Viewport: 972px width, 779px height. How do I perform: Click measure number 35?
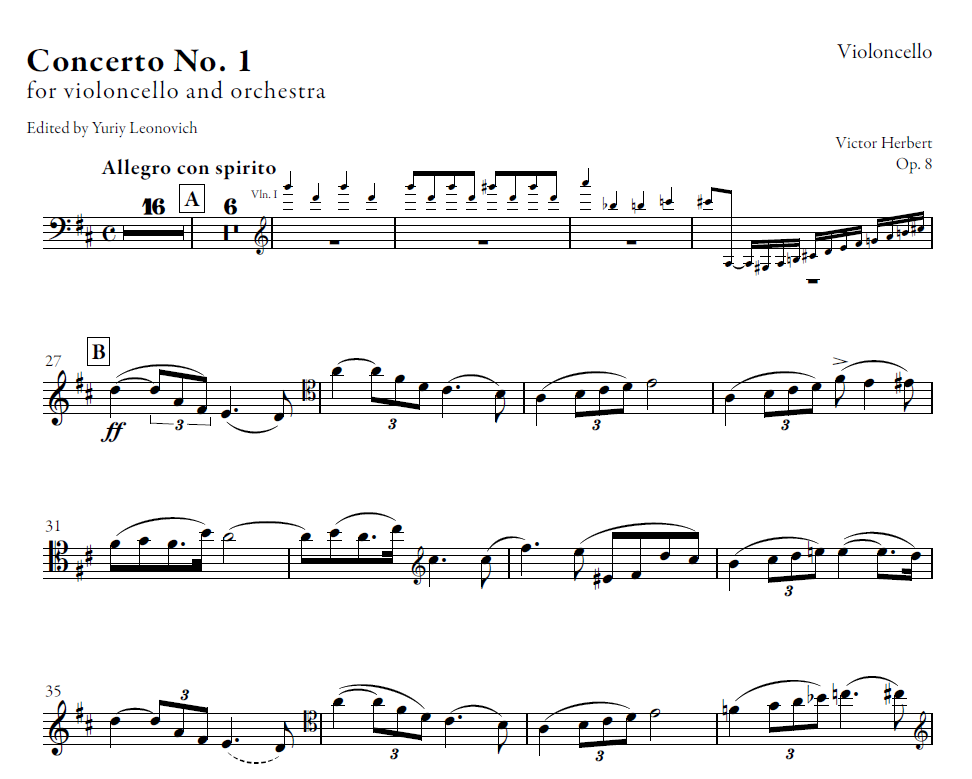(x=53, y=691)
